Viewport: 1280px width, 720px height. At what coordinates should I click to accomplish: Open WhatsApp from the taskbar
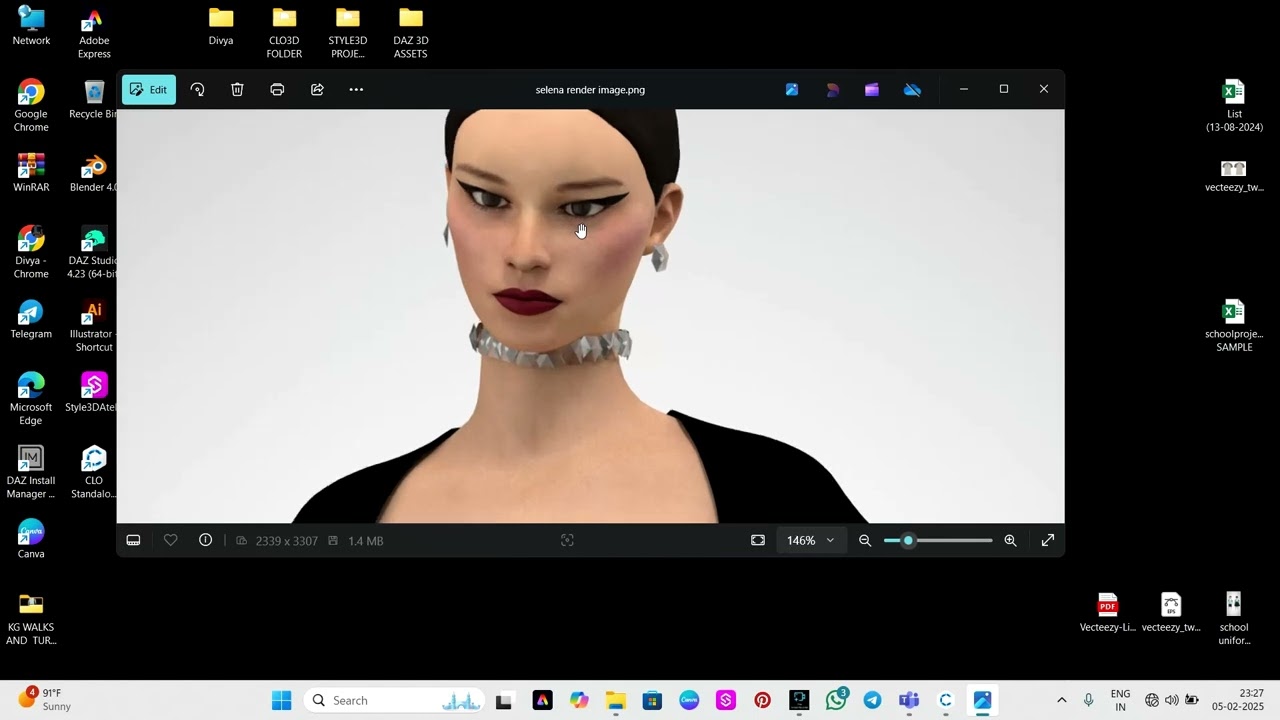point(836,700)
